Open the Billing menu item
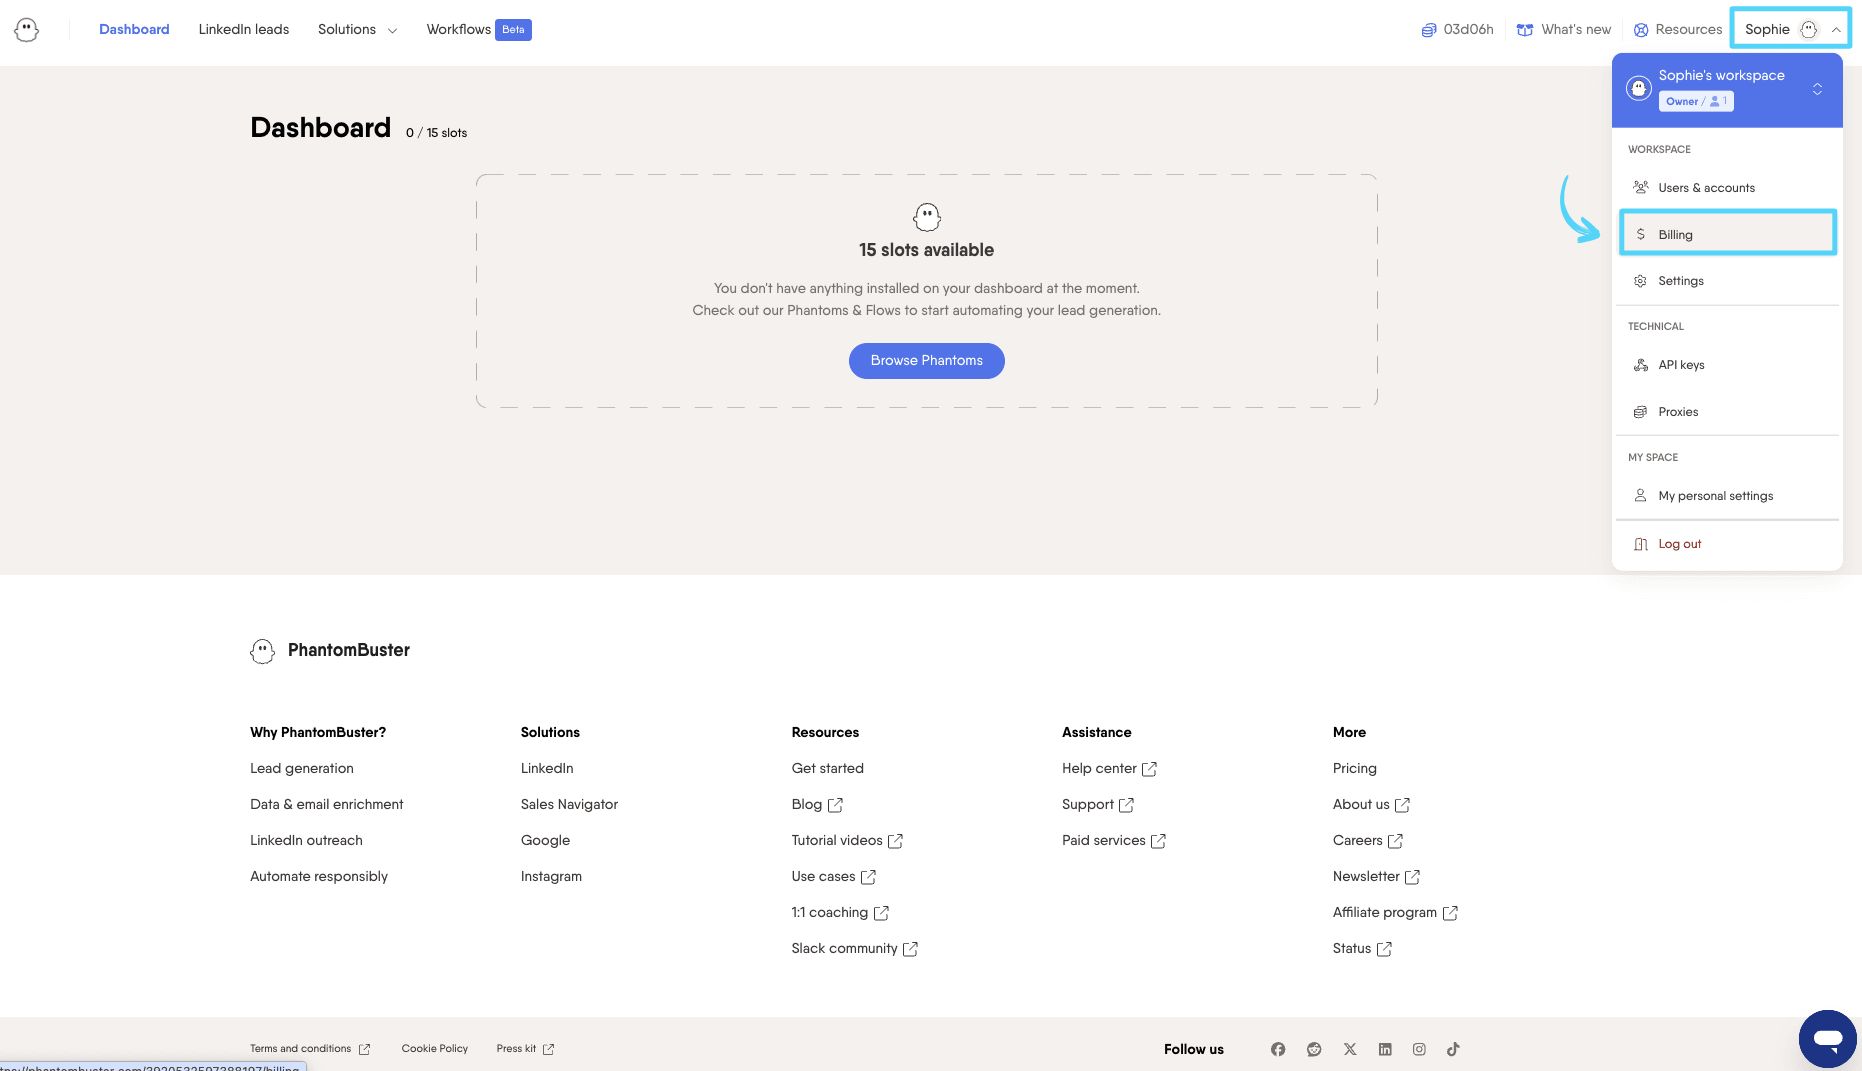The width and height of the screenshot is (1862, 1071). (x=1727, y=234)
